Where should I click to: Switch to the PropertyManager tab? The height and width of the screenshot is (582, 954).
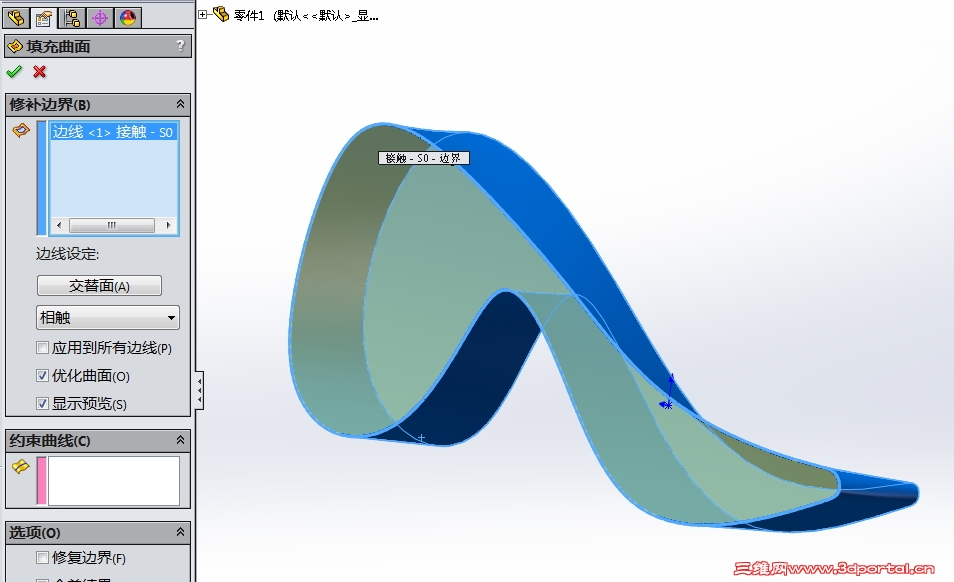tap(44, 18)
